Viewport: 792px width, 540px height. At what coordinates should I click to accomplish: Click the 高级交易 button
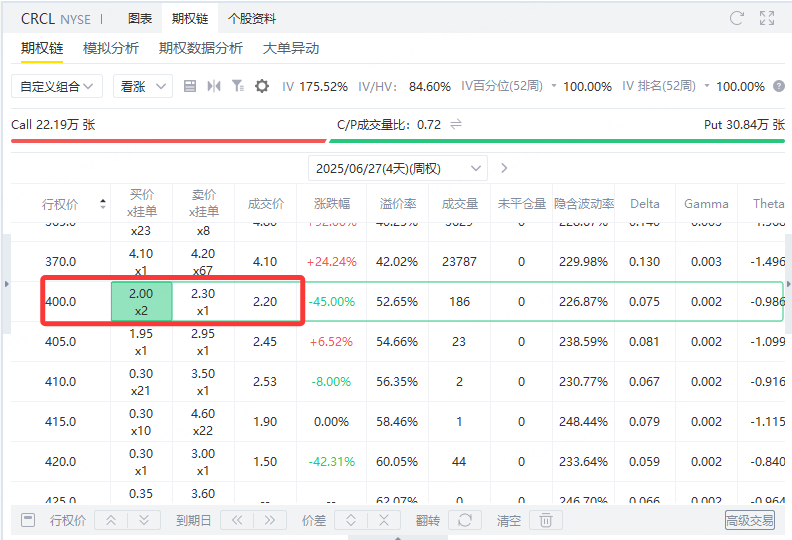tap(750, 520)
